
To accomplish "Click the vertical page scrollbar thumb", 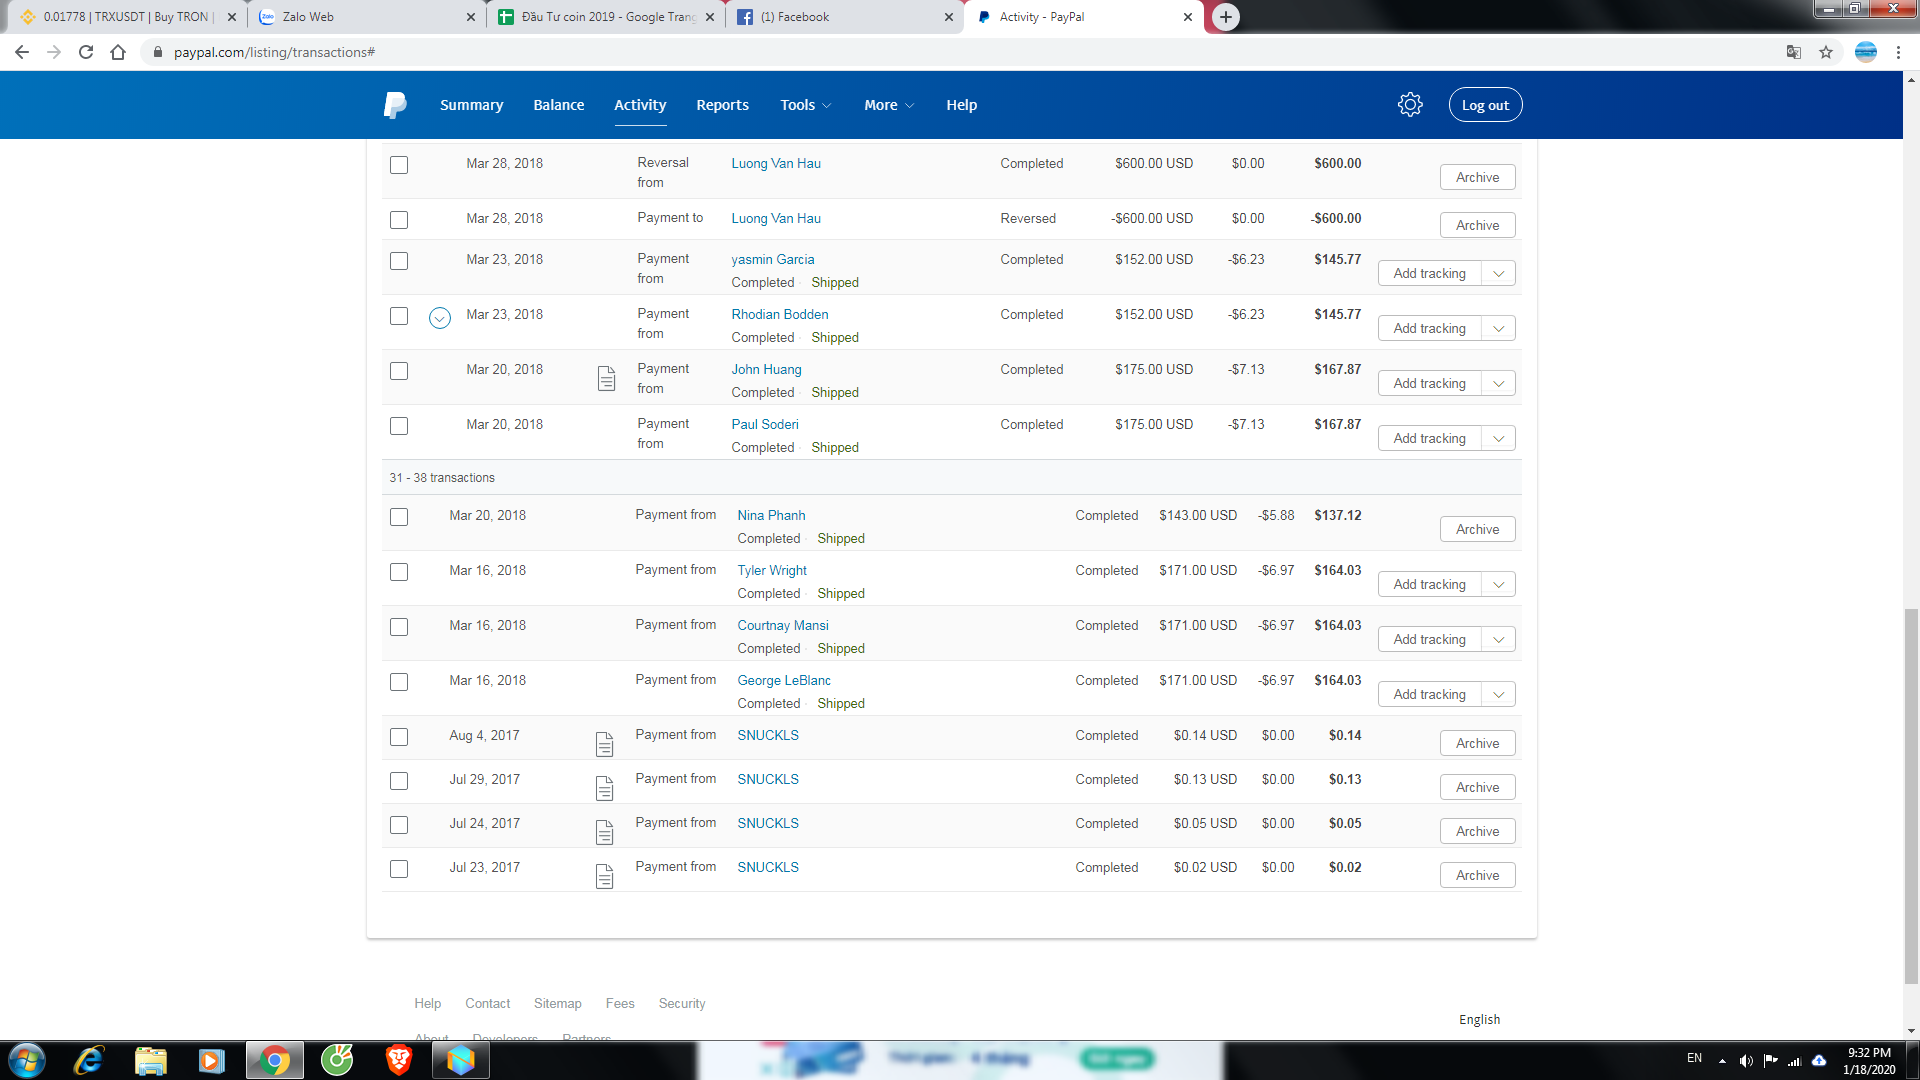I will click(x=1911, y=795).
